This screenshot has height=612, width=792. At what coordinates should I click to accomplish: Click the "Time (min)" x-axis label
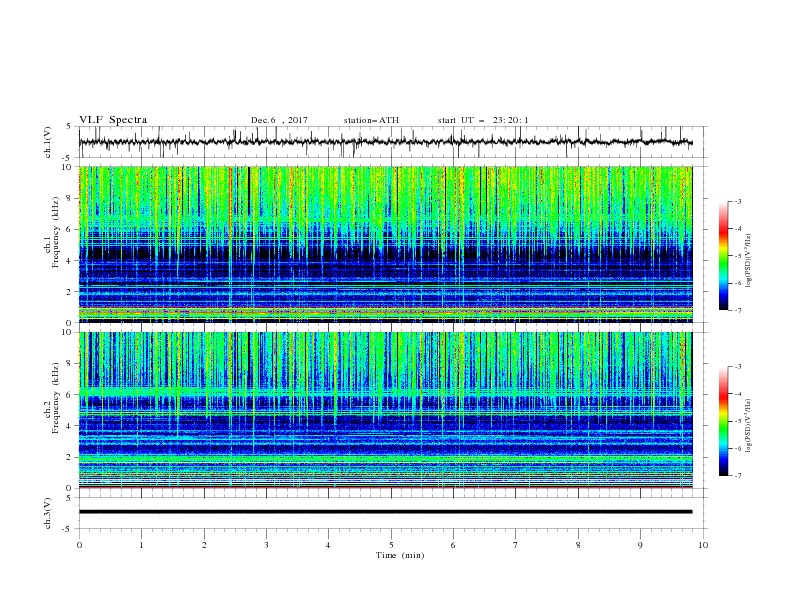coord(400,555)
